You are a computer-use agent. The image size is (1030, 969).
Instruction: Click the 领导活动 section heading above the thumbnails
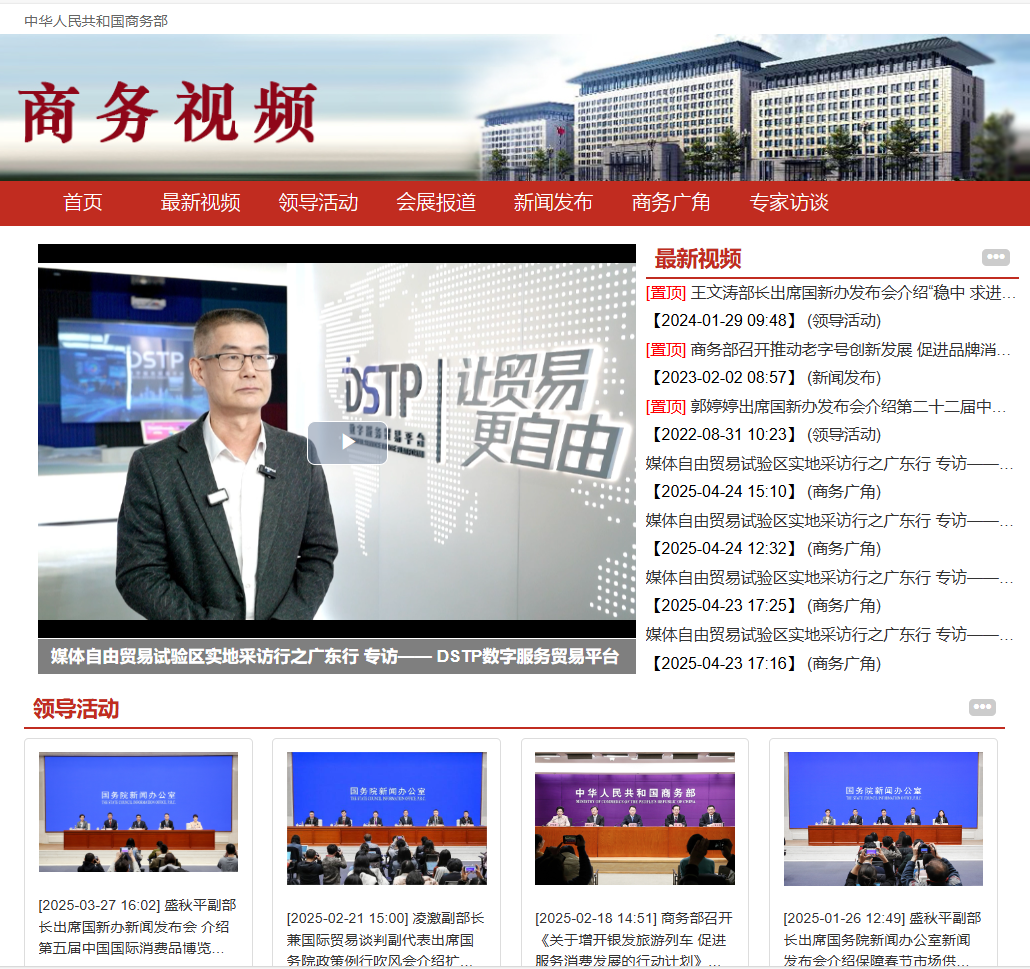pos(76,709)
